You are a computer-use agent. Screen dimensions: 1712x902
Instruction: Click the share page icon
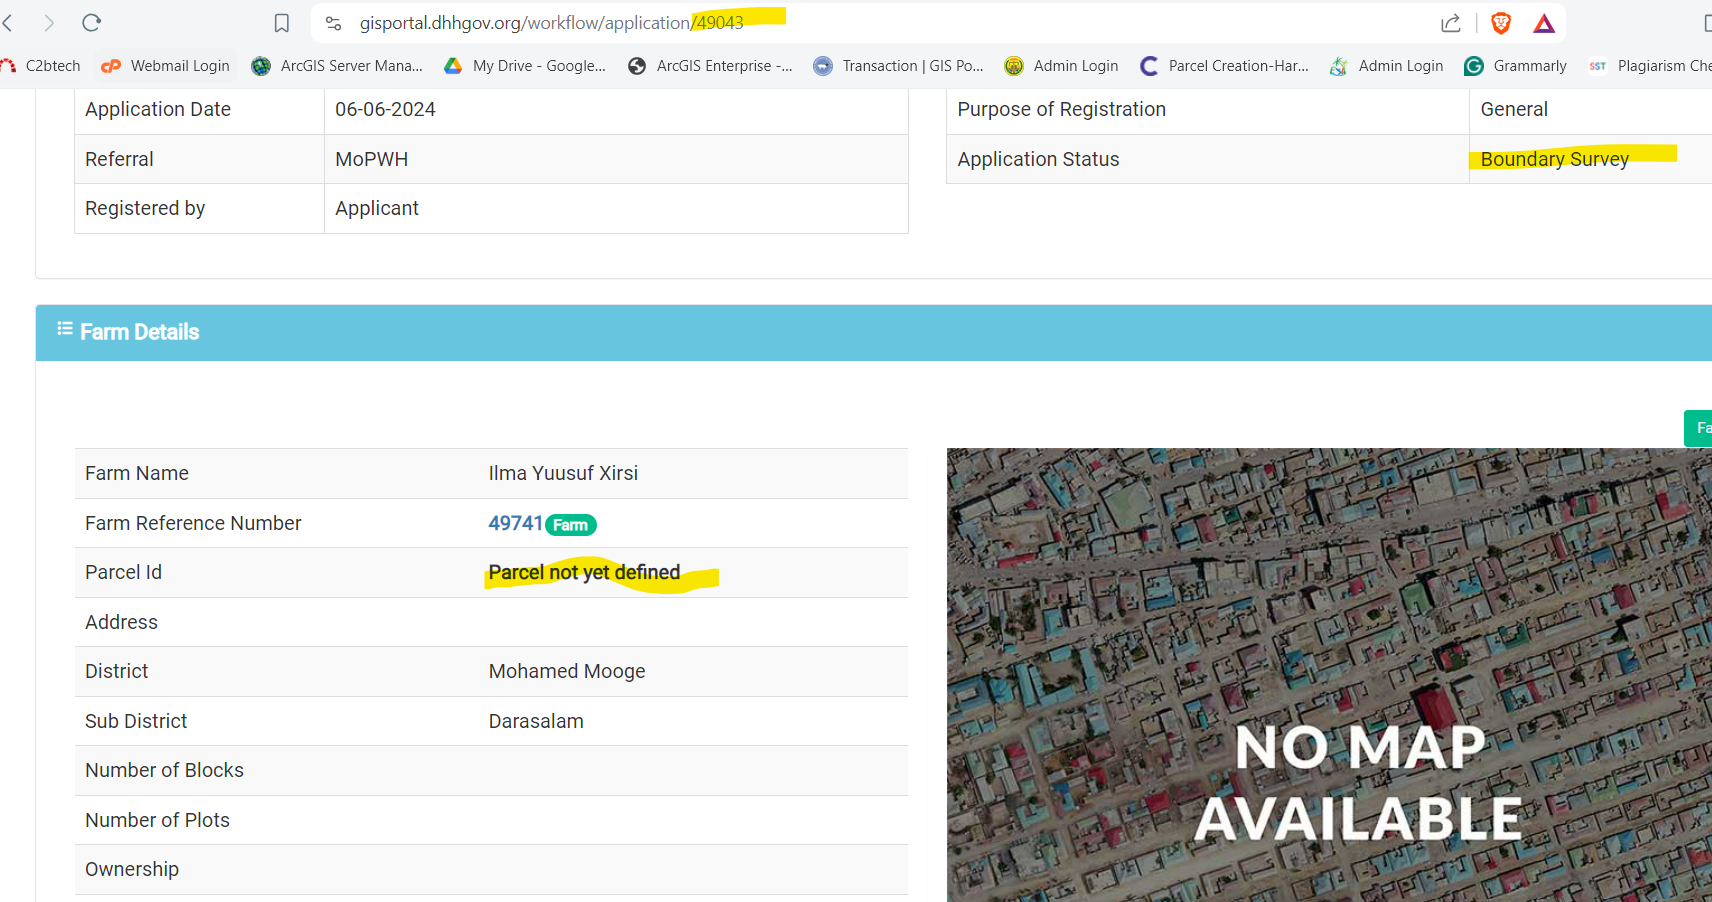(x=1451, y=23)
